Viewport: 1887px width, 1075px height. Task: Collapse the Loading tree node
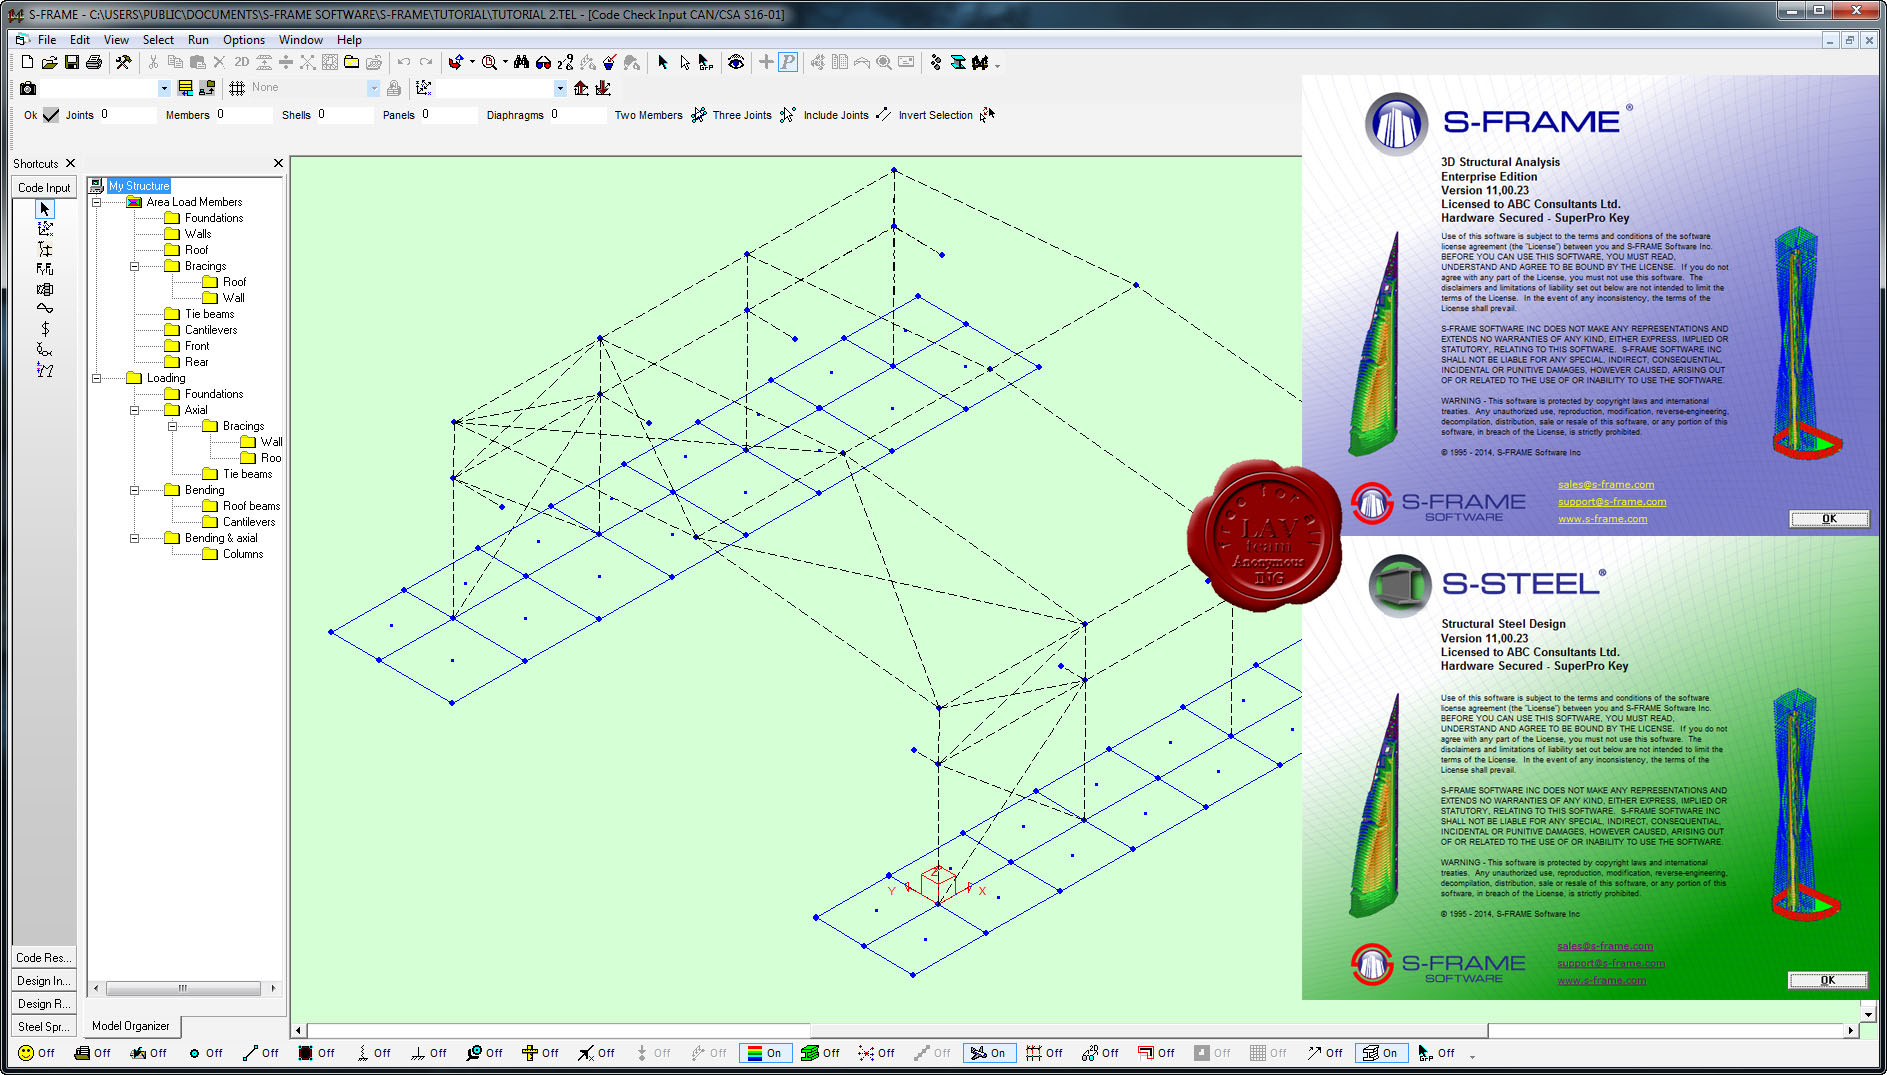97,378
